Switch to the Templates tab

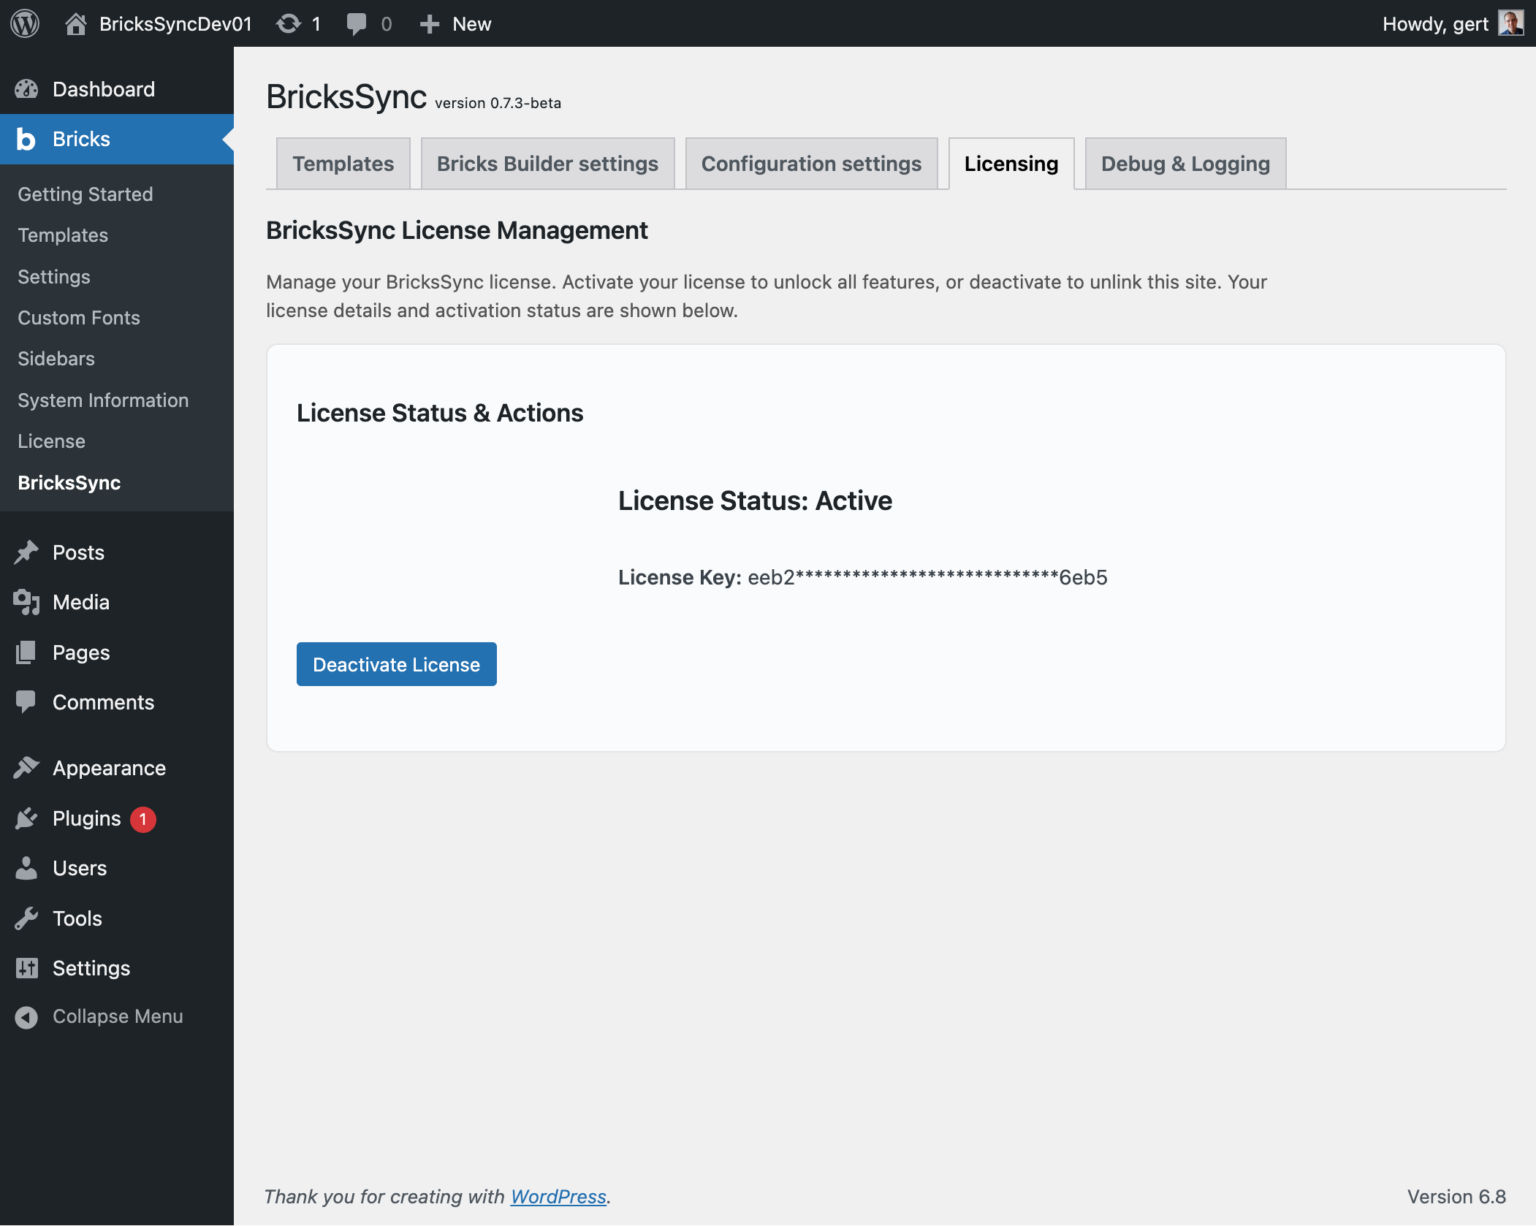pos(342,163)
